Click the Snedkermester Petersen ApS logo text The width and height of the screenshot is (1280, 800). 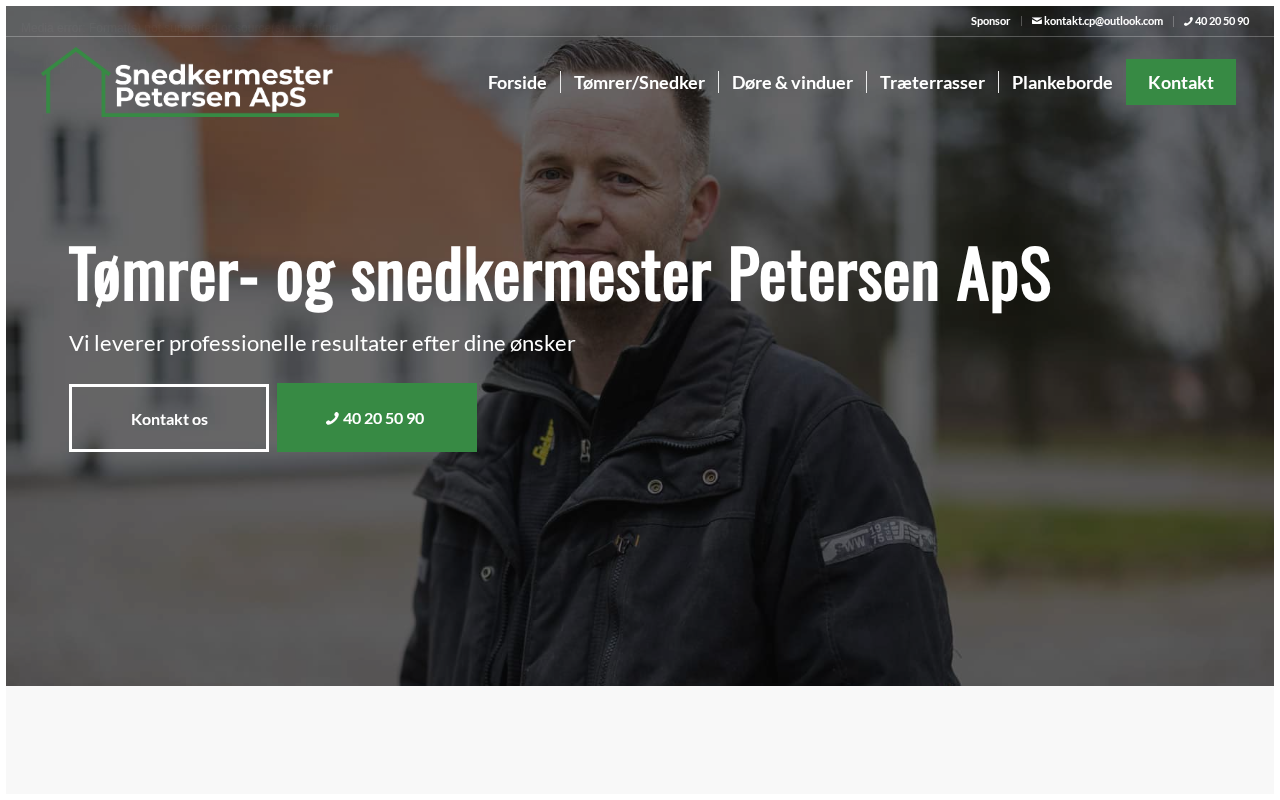(224, 86)
